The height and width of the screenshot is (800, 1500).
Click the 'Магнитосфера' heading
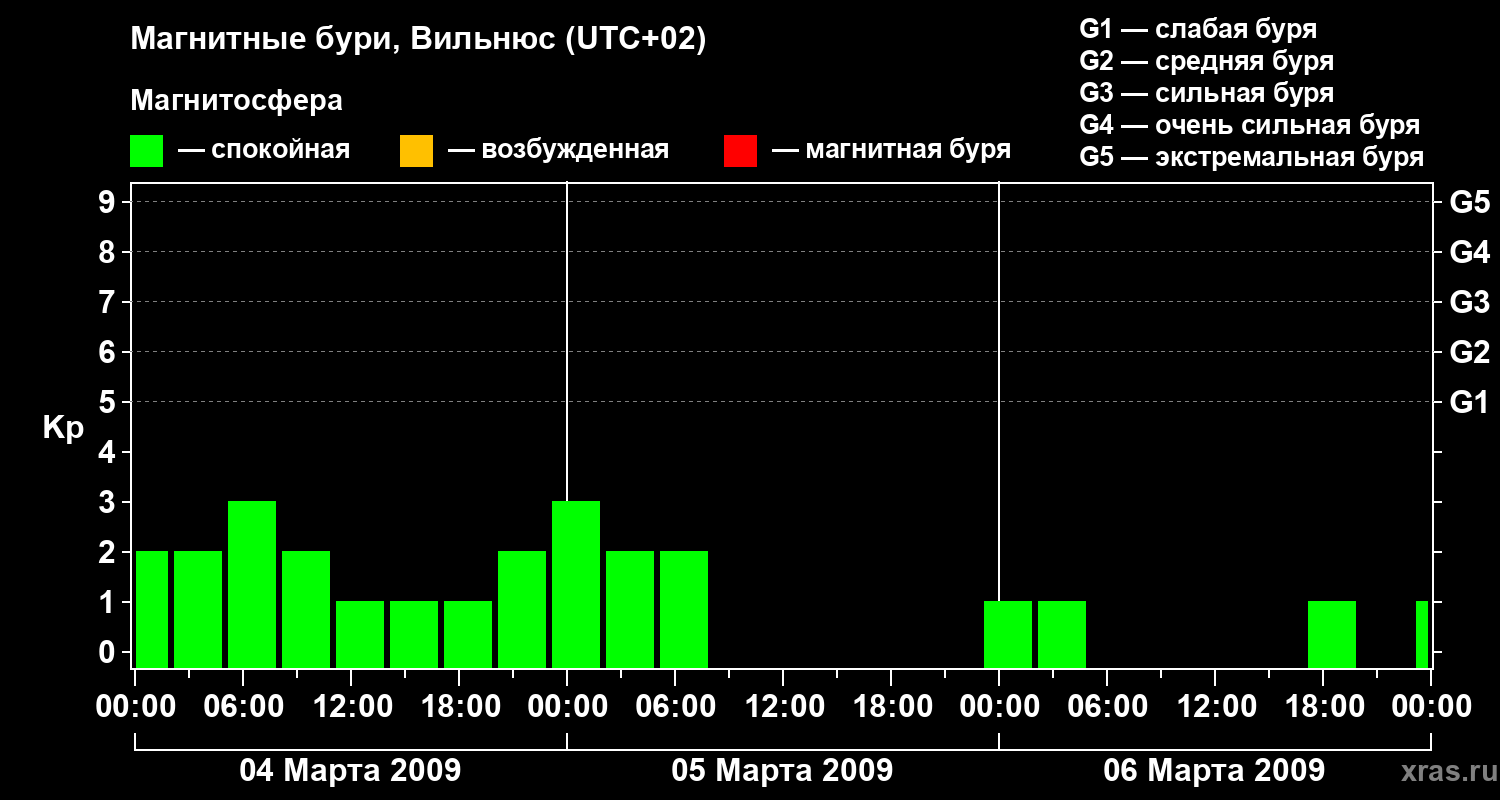coord(237,101)
